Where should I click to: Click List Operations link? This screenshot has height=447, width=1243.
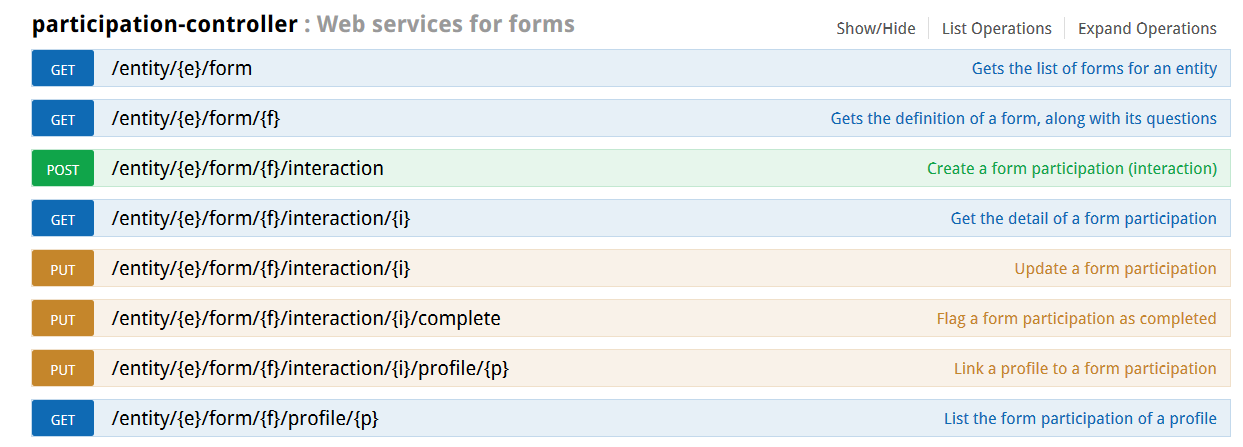(996, 28)
